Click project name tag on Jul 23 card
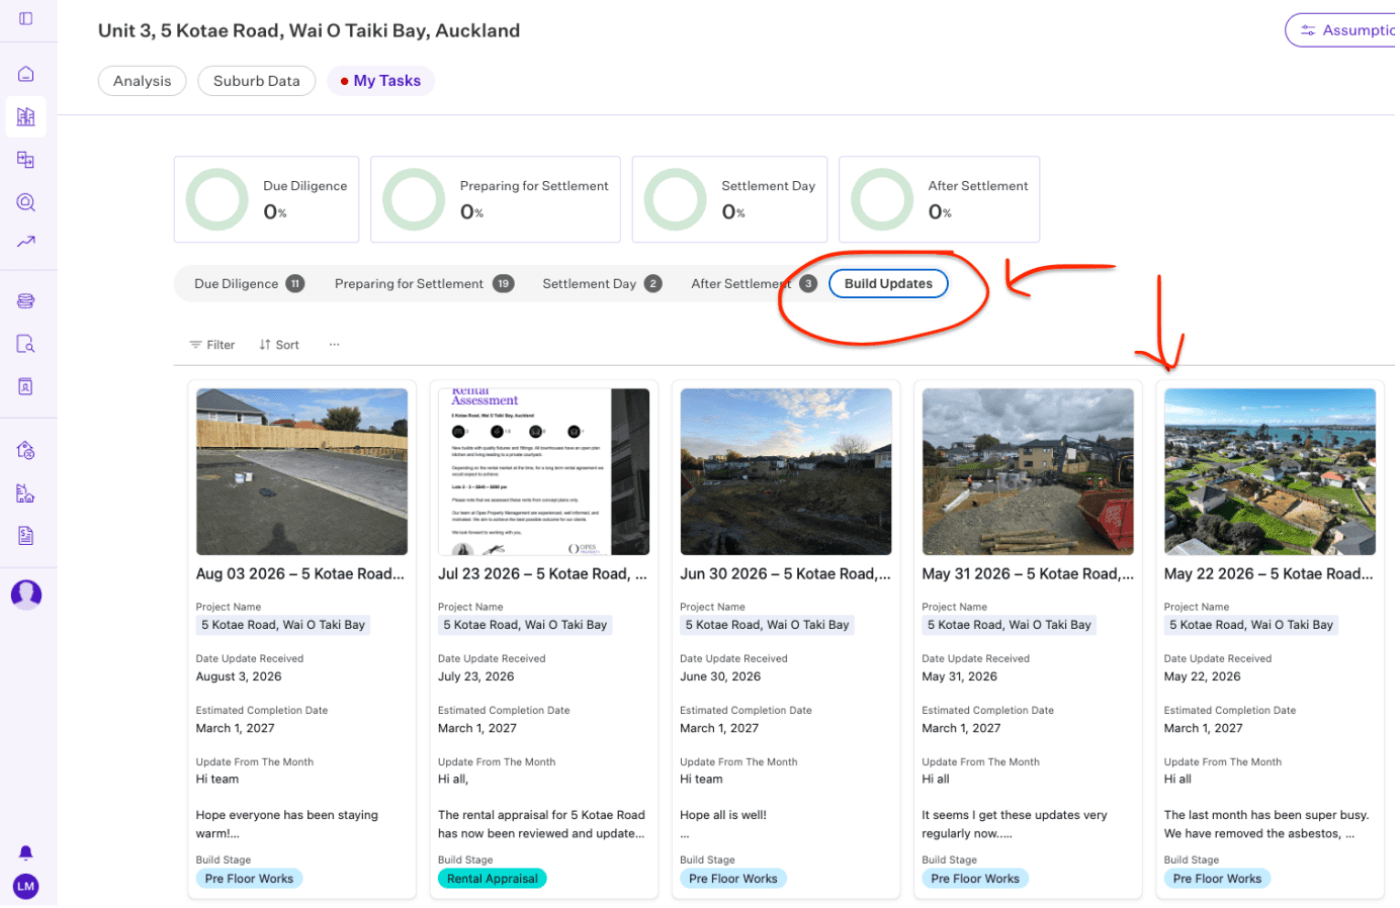This screenshot has height=908, width=1400. pyautogui.click(x=527, y=627)
